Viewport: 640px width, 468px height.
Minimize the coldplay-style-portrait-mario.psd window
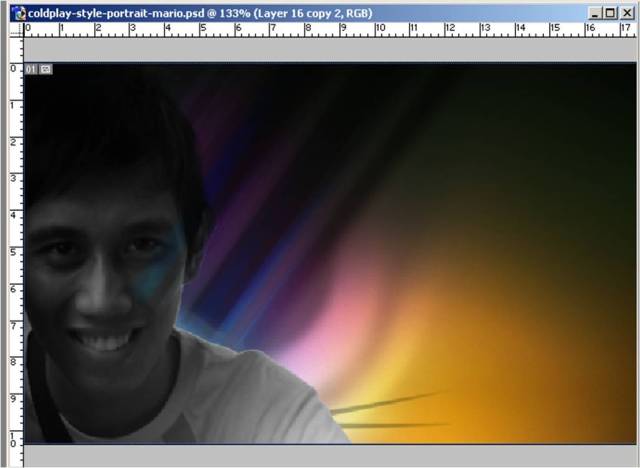(597, 13)
